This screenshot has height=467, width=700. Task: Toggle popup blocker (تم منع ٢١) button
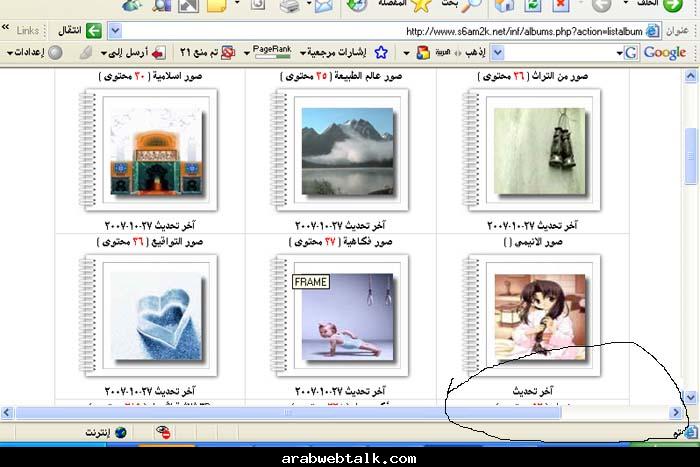pos(207,53)
